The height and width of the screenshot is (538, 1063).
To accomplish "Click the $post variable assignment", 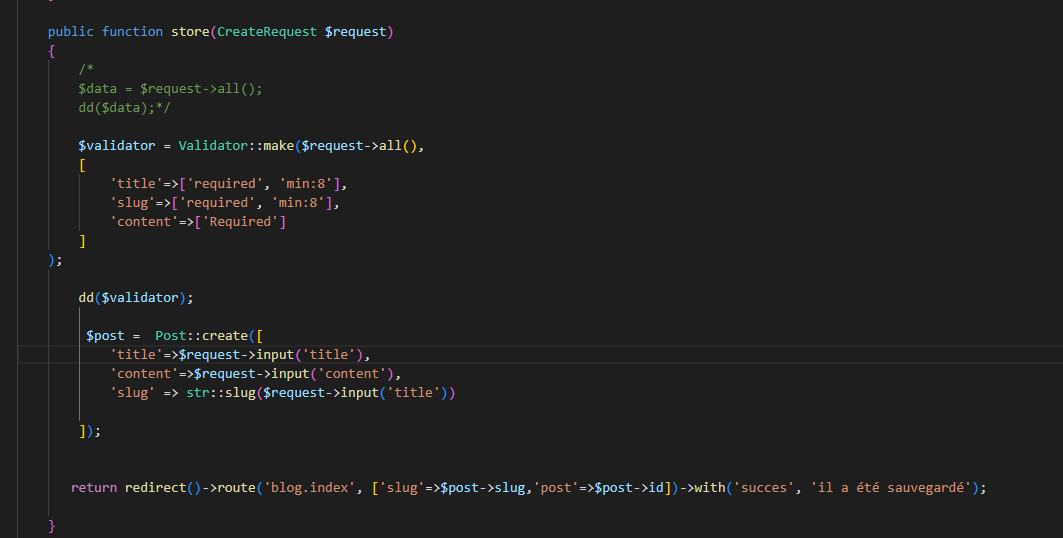I will [x=109, y=336].
